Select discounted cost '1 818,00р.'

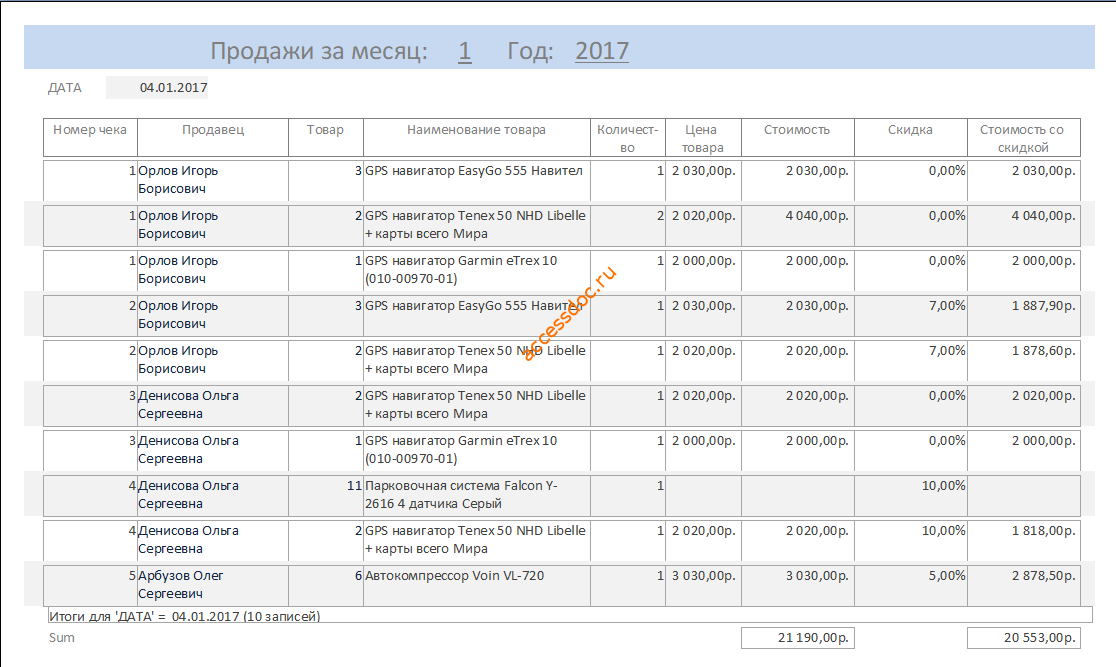[1023, 540]
